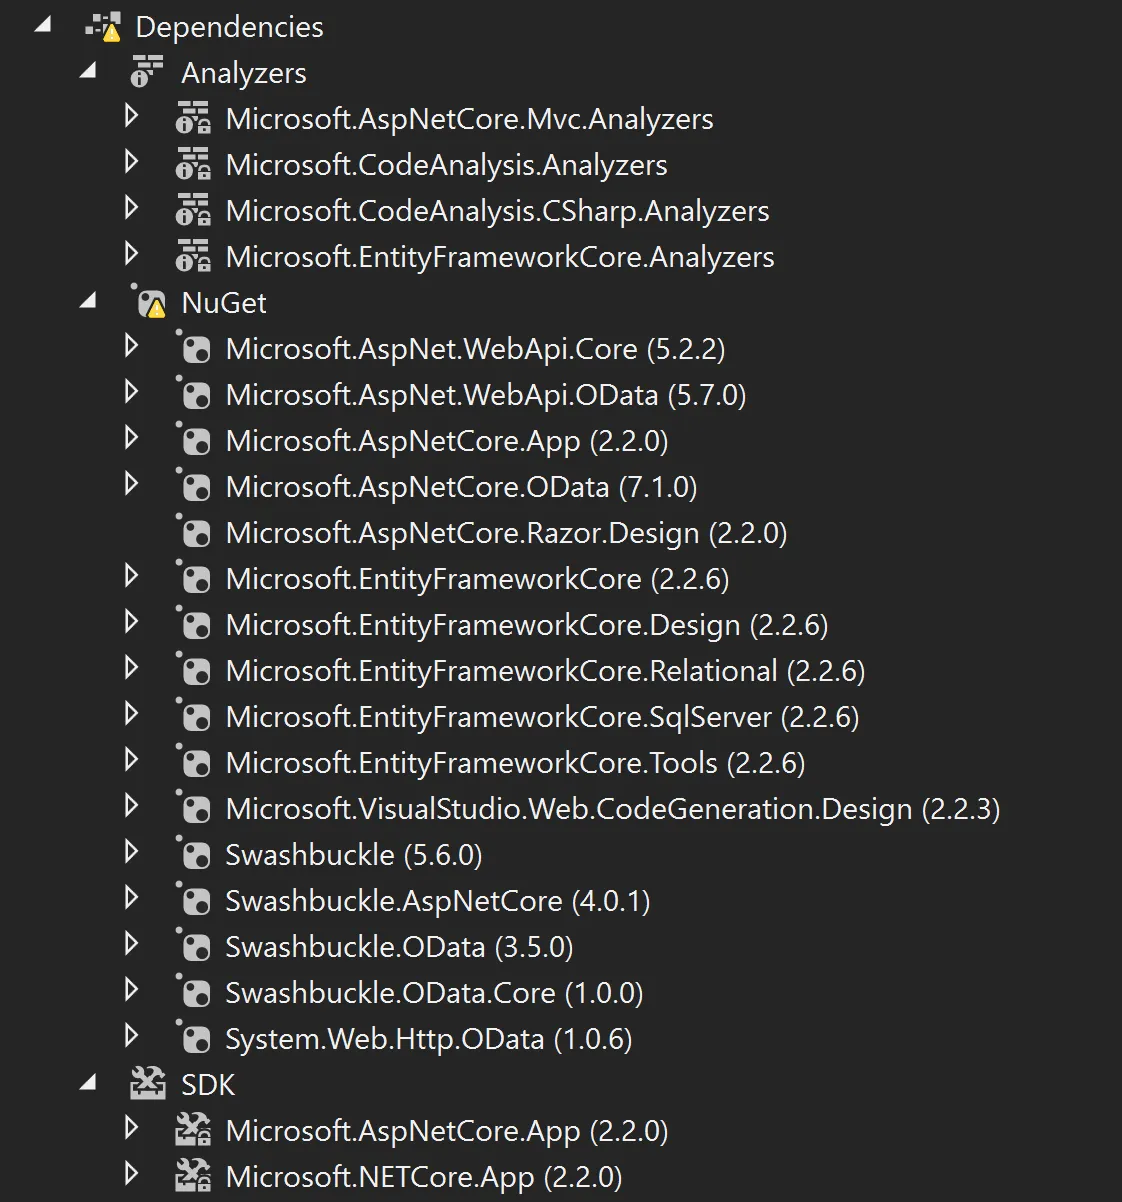Click NuGet Microsoft.AspNetCore.App package icon
This screenshot has width=1122, height=1202.
[x=194, y=440]
